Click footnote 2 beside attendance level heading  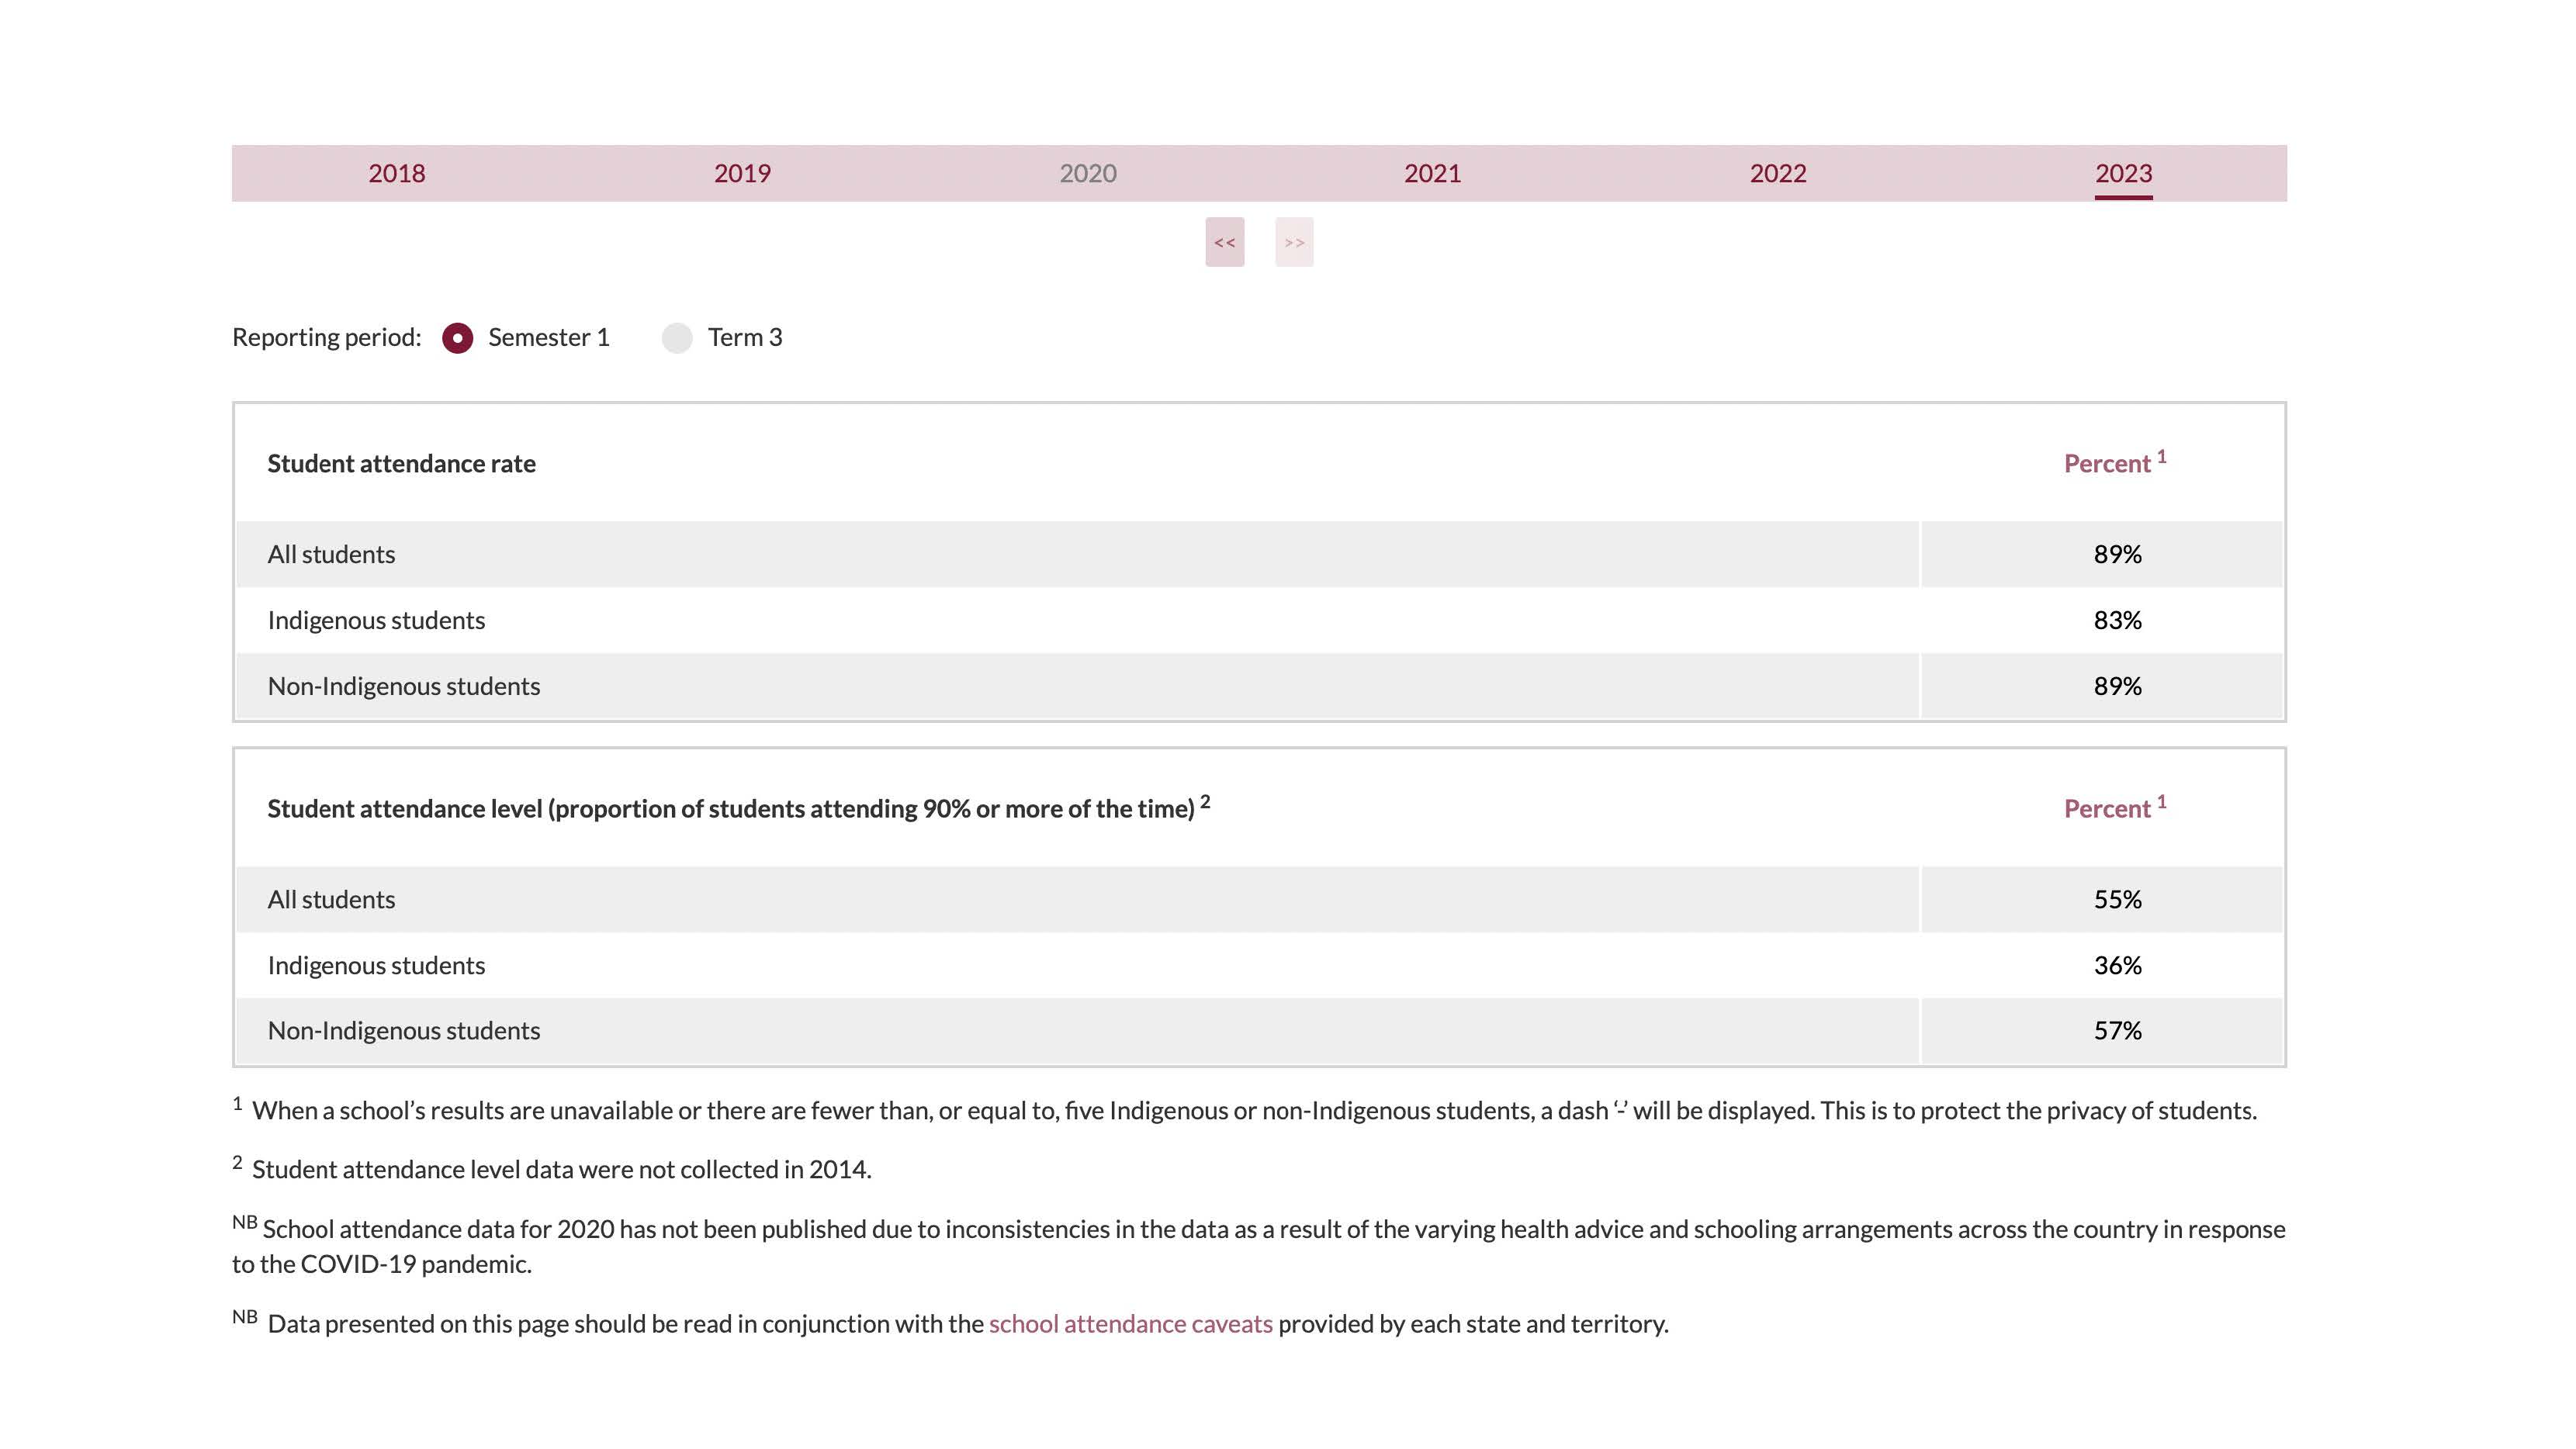(1205, 802)
